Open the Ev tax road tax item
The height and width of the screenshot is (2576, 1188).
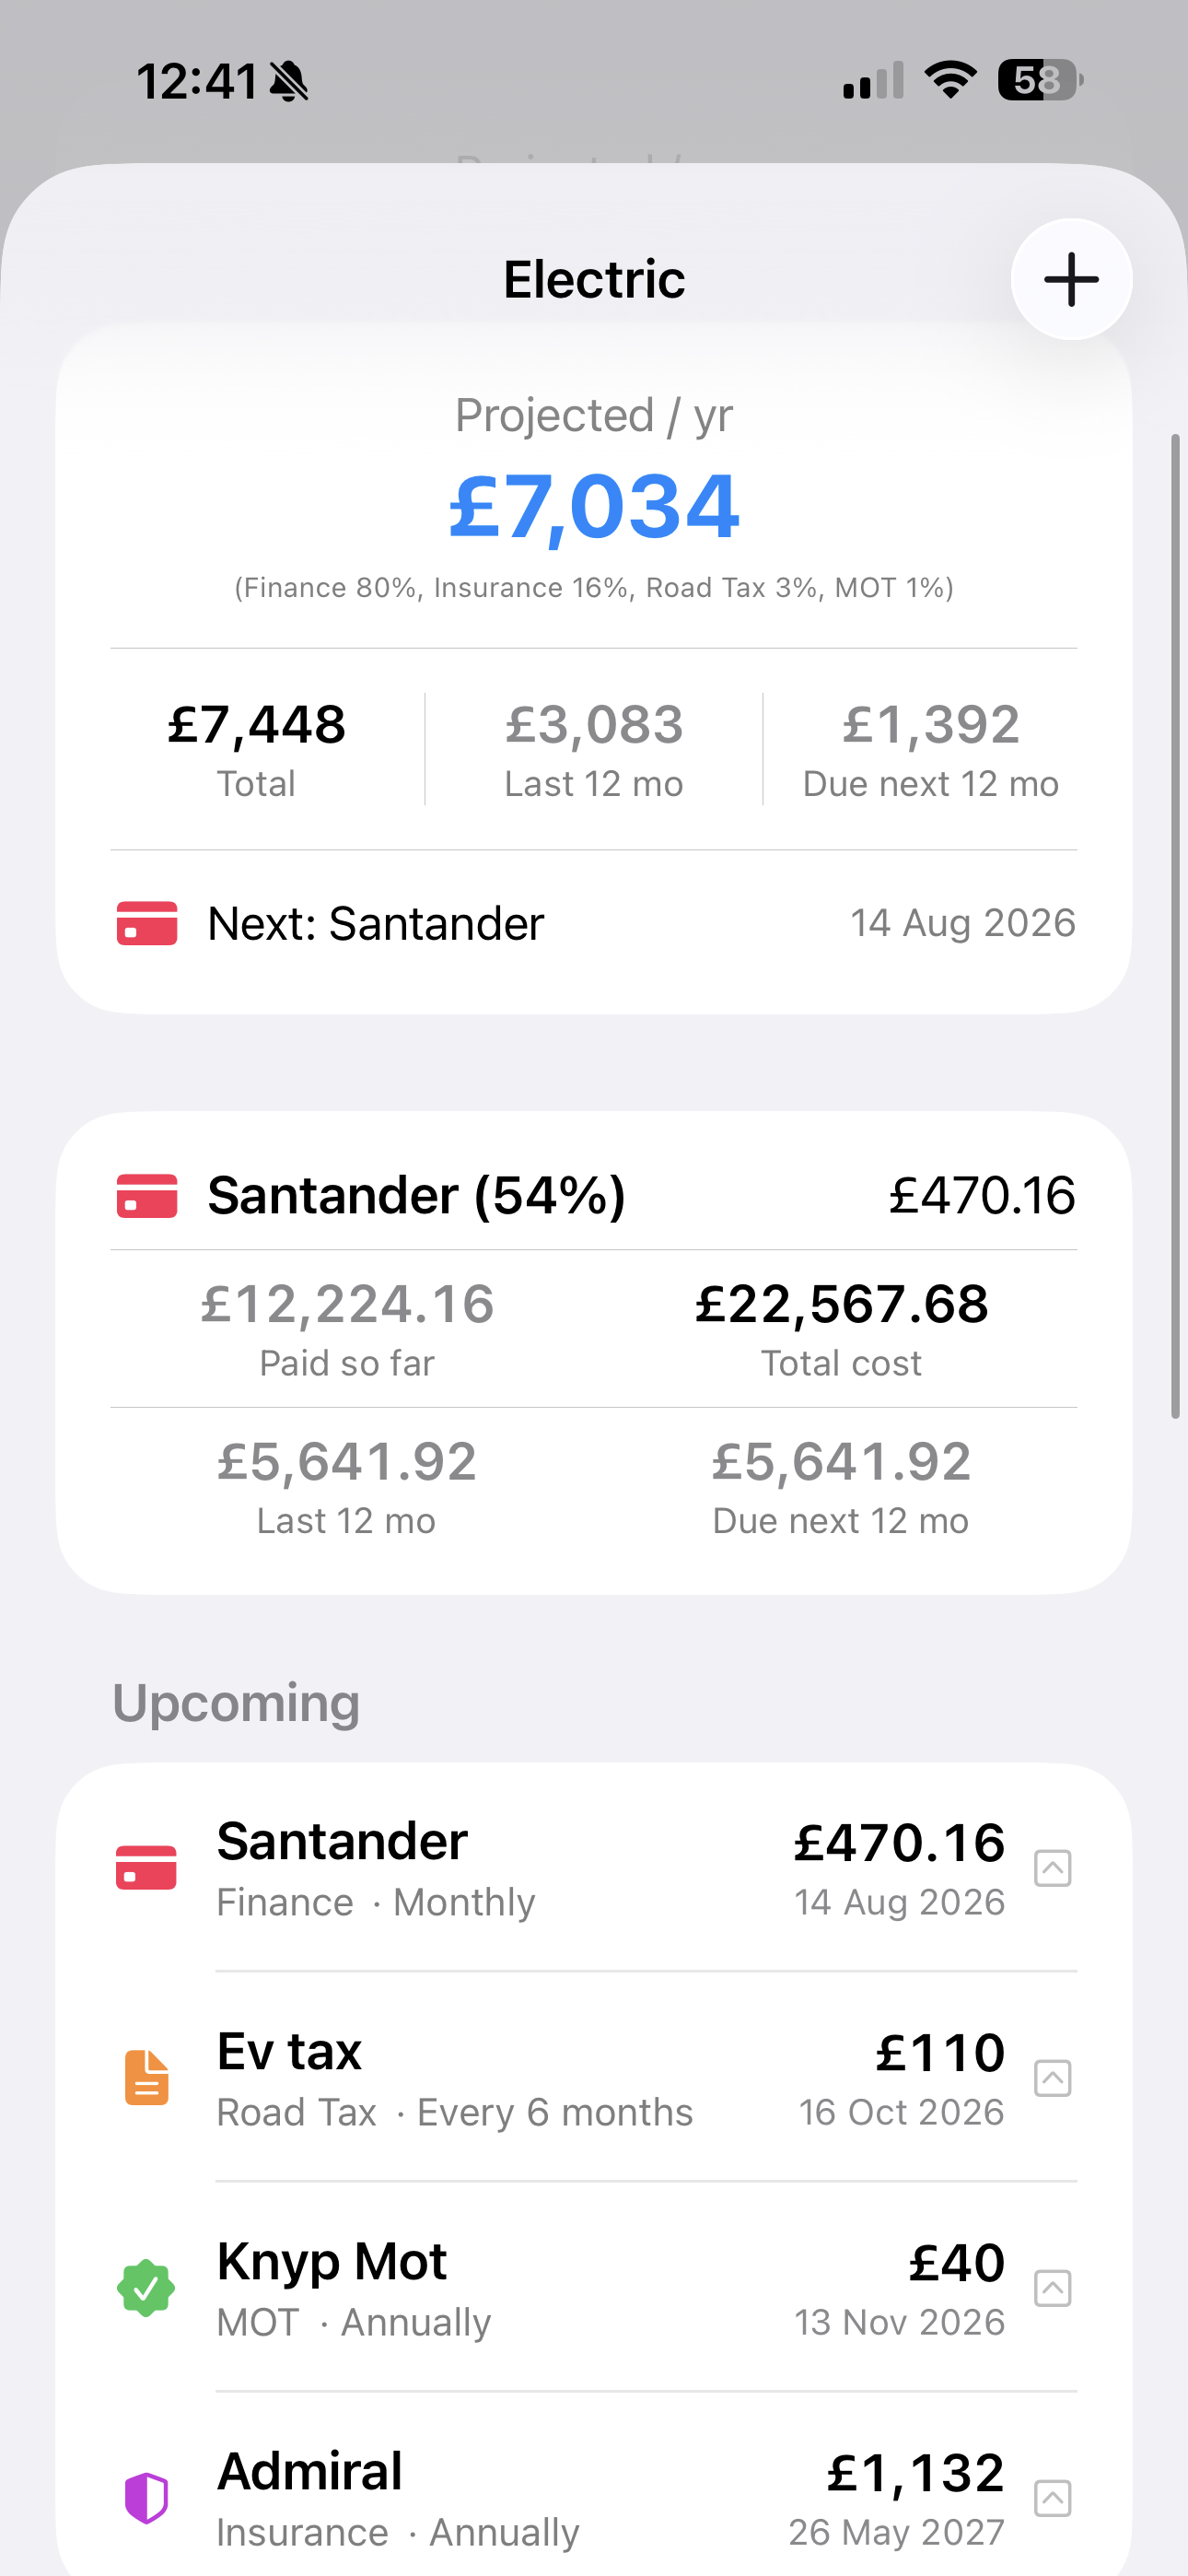click(x=594, y=2078)
